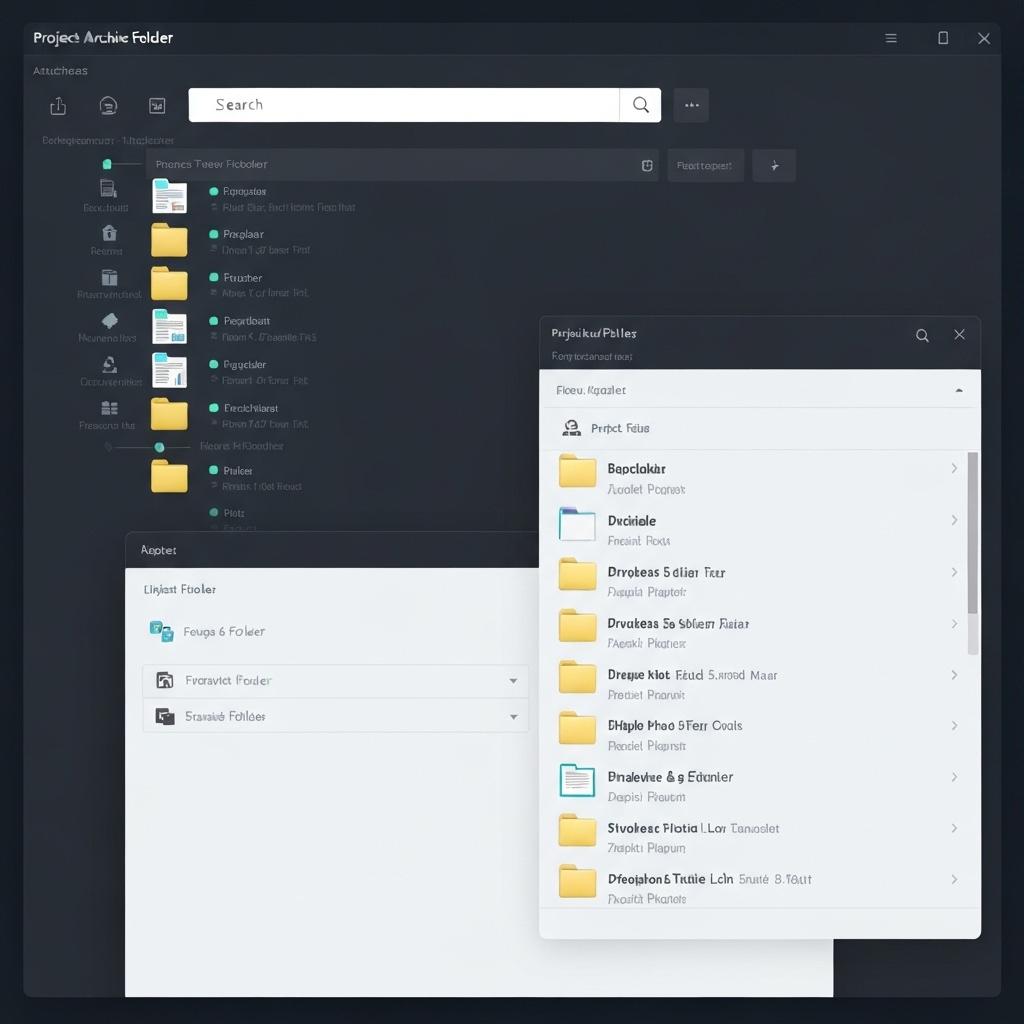Select the Dvciriale folder entry

coord(632,521)
